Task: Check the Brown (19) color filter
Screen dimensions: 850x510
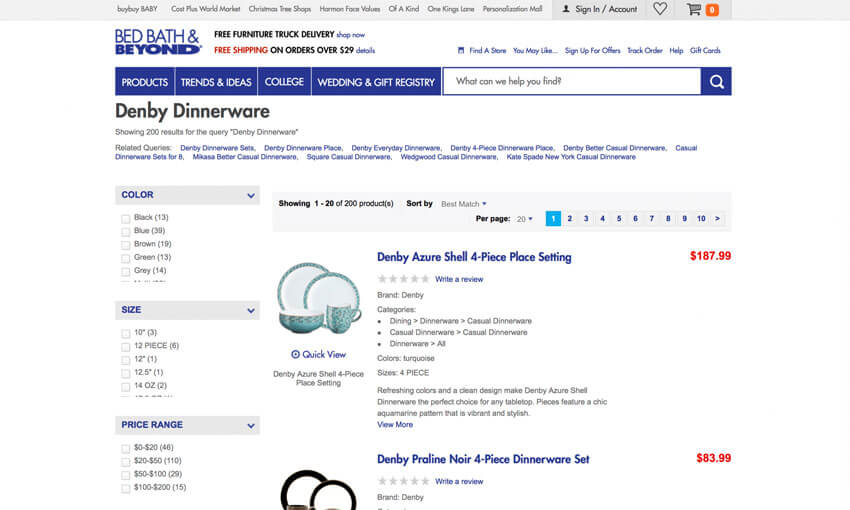Action: point(126,245)
